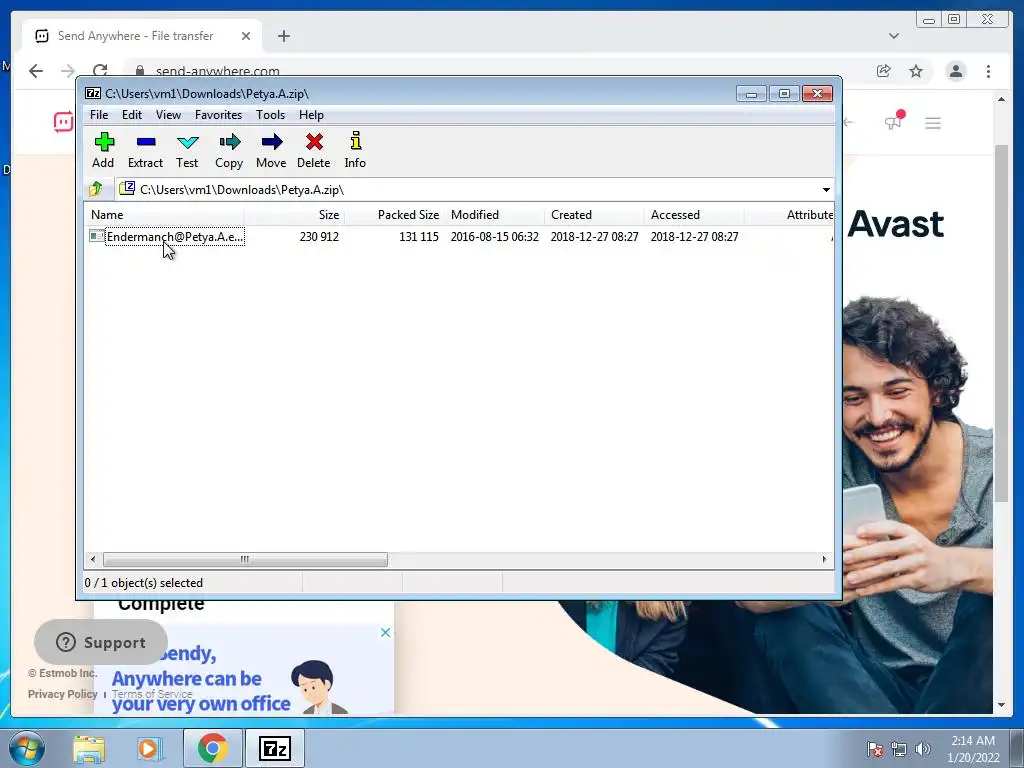
Task: Open the Send Anywhere notifications icon
Action: click(894, 121)
